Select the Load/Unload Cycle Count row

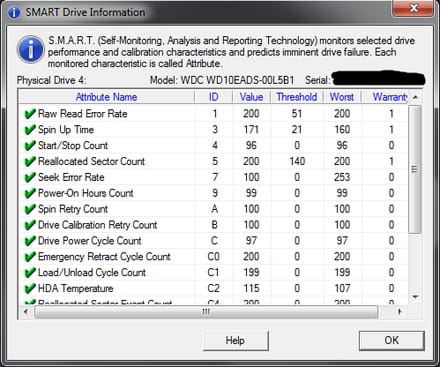[213, 272]
